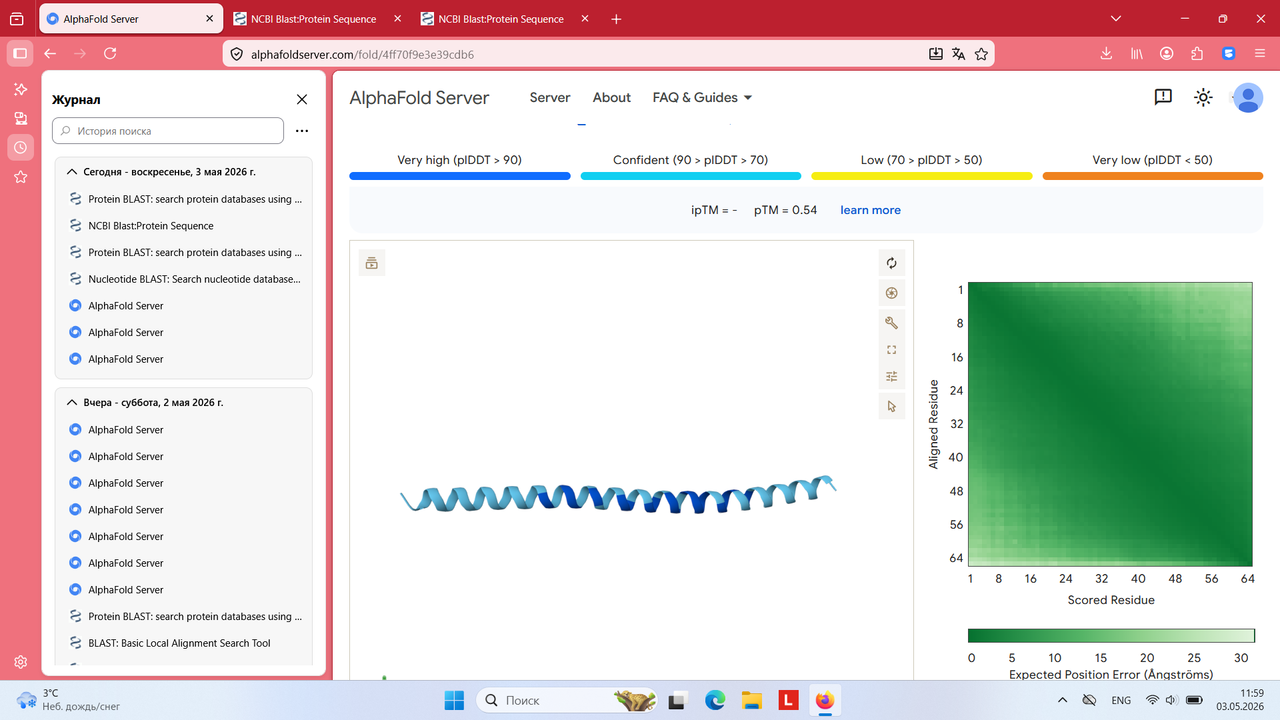Open the AI chatbot sidebar sparkle icon
The image size is (1280, 720).
coord(20,89)
